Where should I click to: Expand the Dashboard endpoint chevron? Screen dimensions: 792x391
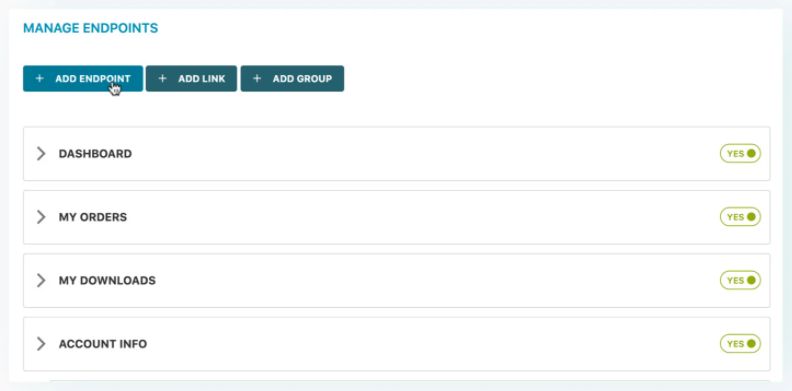click(41, 154)
